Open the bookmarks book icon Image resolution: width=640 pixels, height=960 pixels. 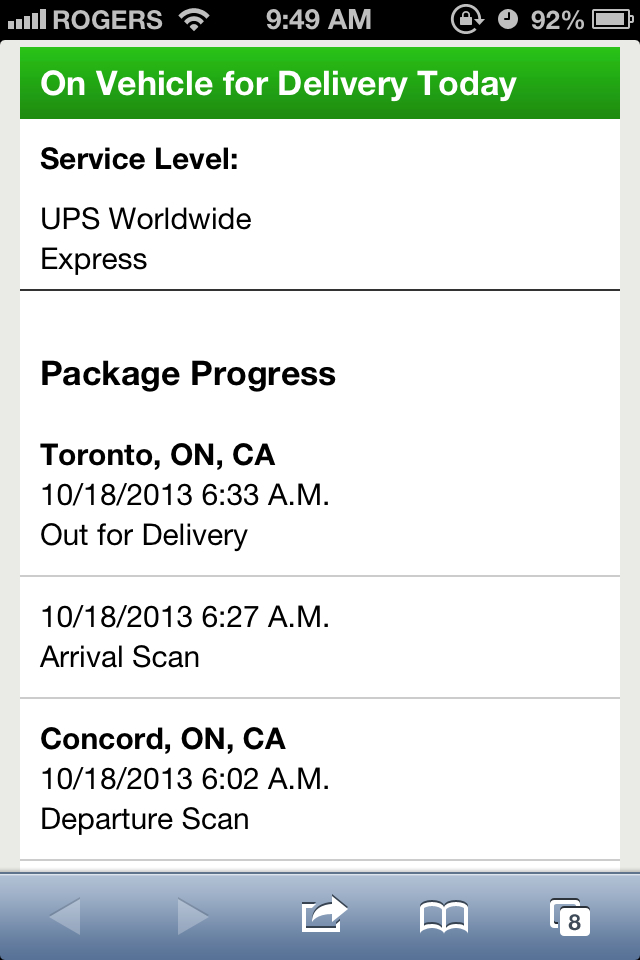[443, 917]
